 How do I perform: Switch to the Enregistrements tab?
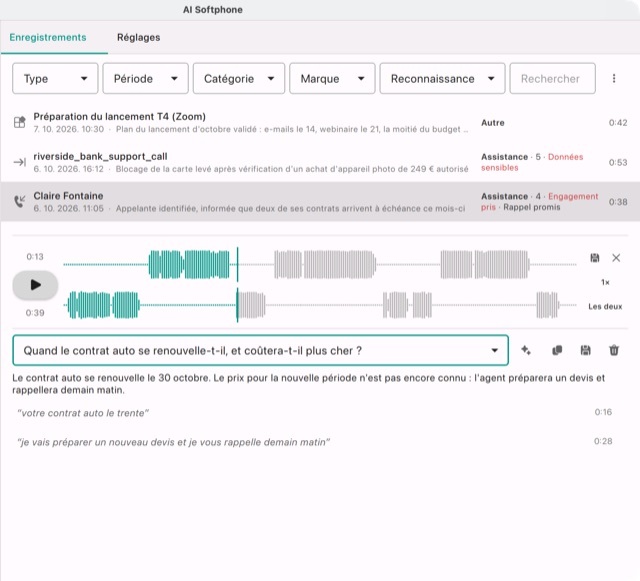[x=48, y=37]
